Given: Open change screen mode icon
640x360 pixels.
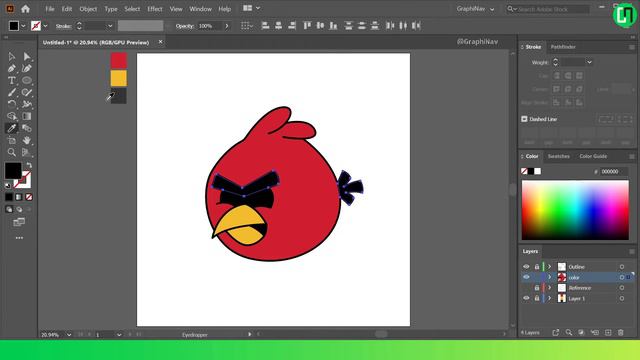Looking at the screenshot, I should coord(19,222).
